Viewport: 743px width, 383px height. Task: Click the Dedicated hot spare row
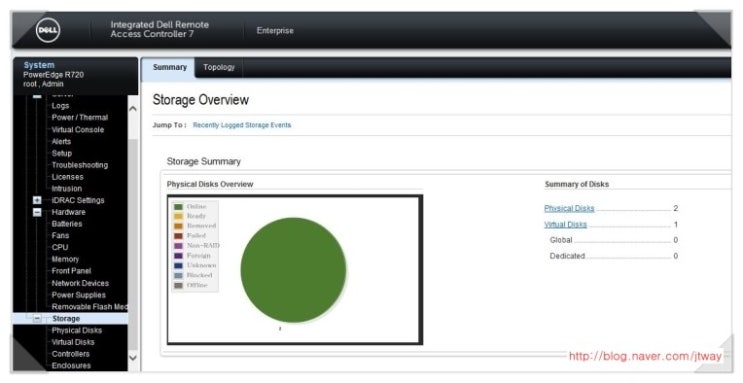[x=614, y=256]
